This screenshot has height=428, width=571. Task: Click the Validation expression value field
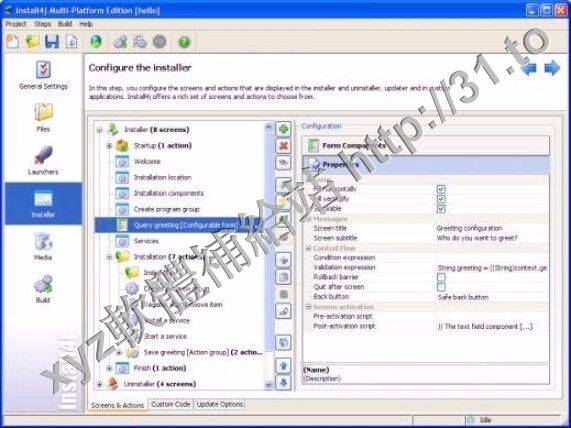492,268
